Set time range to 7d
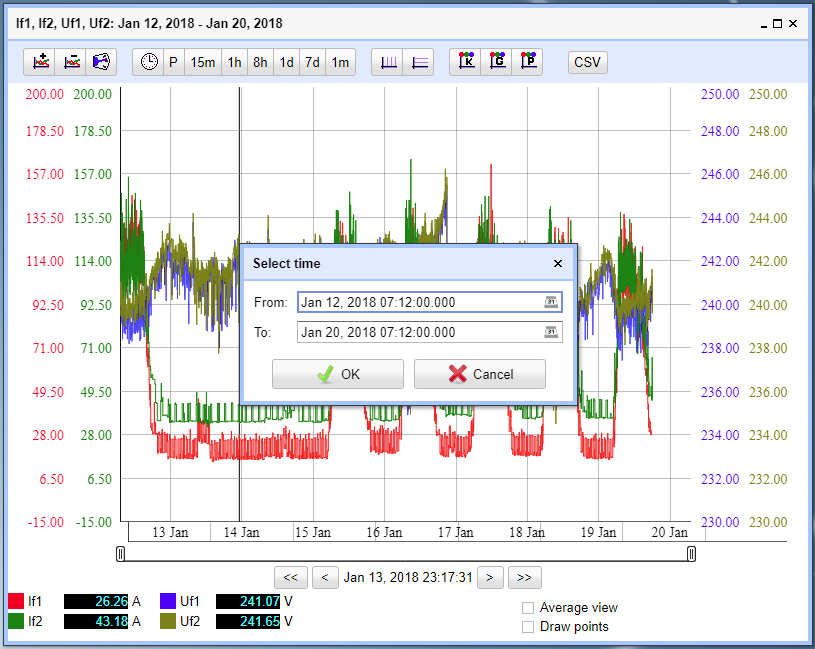815x649 pixels. click(312, 62)
